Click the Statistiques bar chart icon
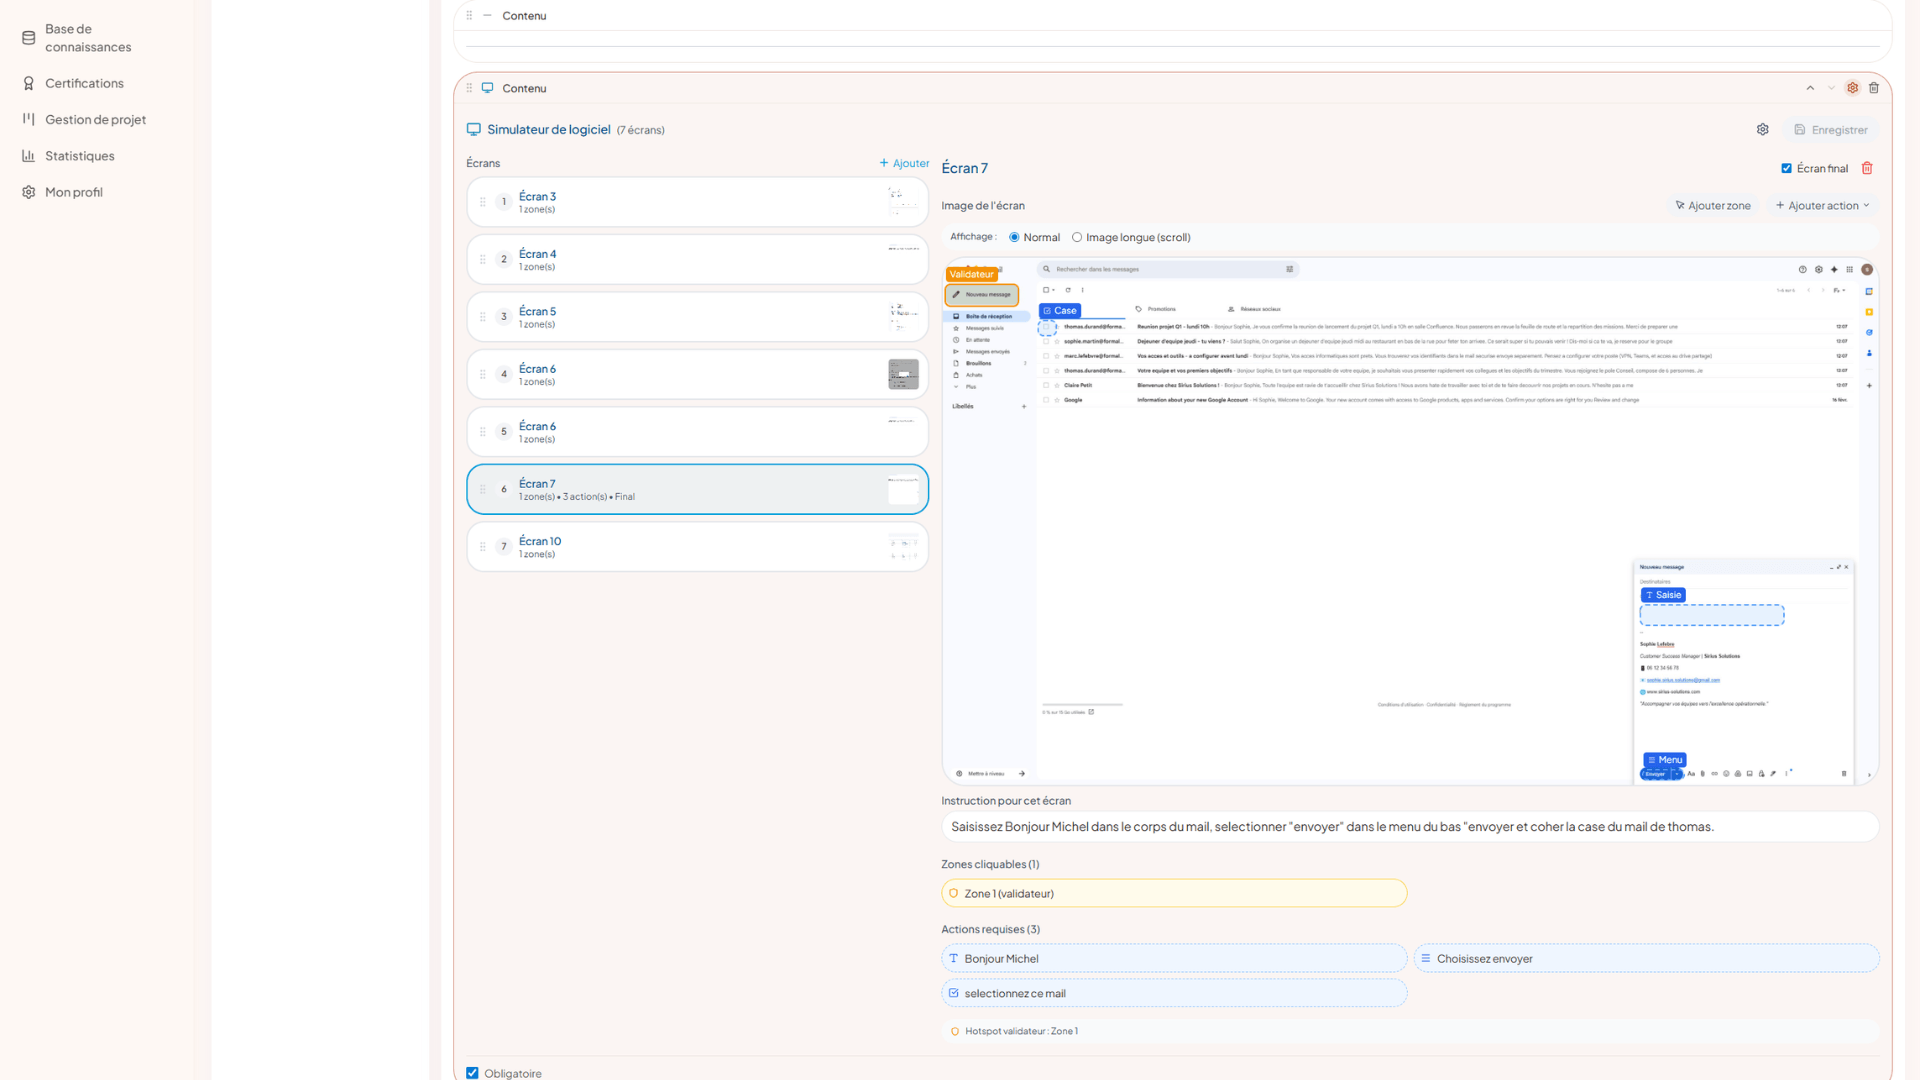1920x1080 pixels. [x=29, y=156]
